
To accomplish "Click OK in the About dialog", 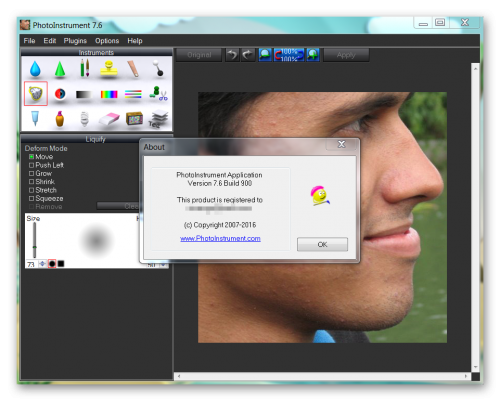I will pos(322,244).
